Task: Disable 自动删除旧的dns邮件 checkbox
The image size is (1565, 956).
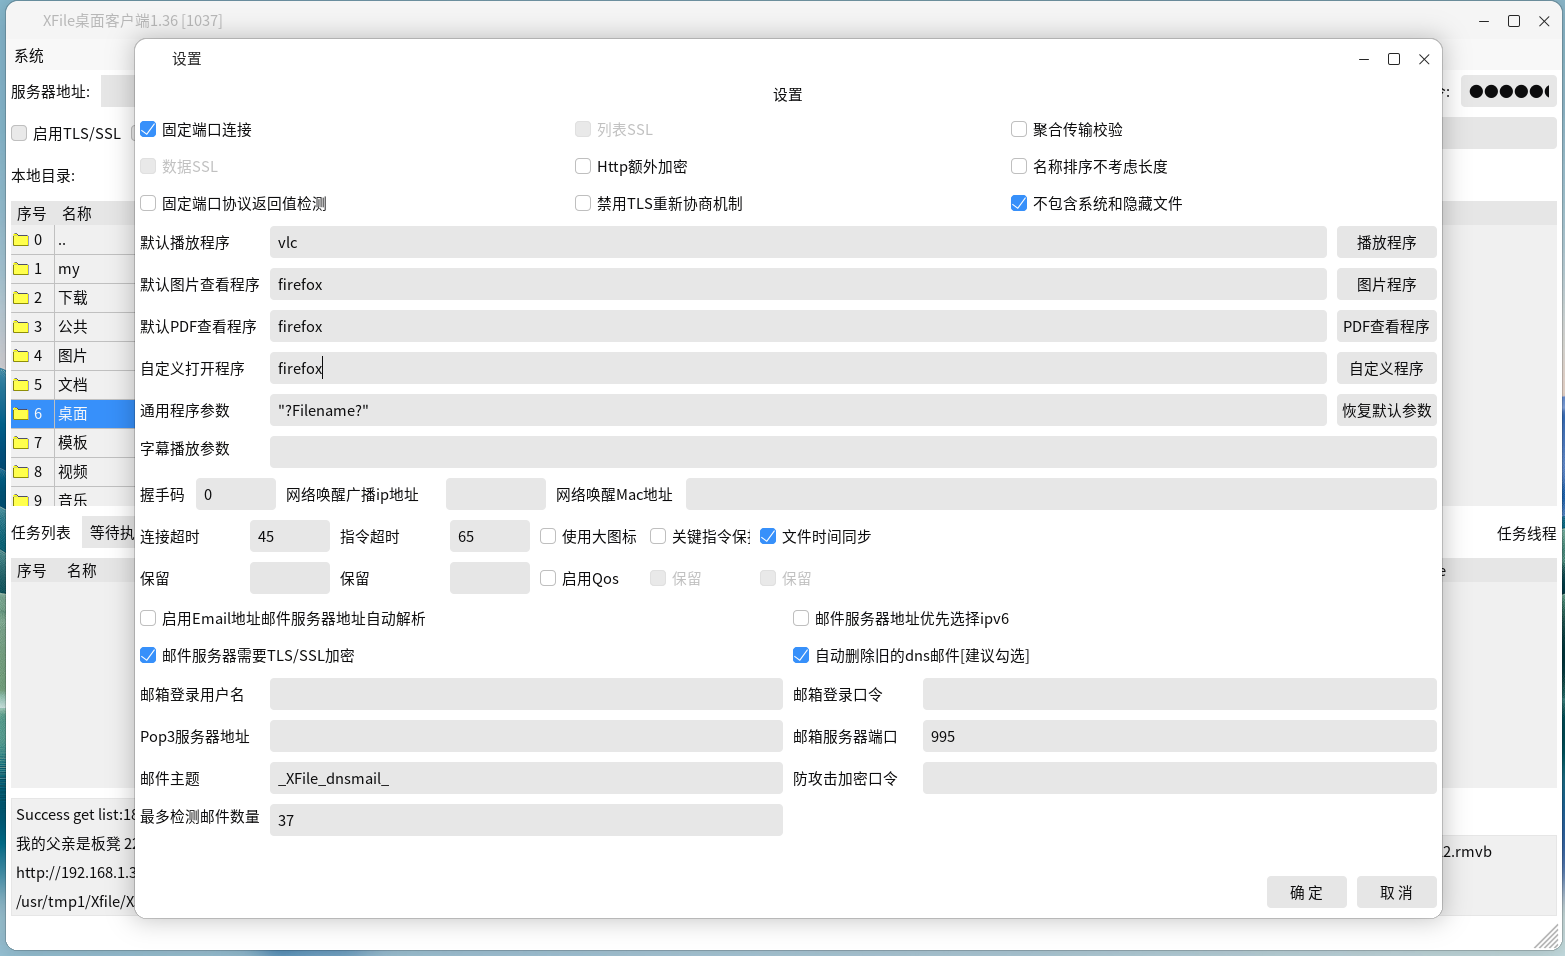Action: click(801, 655)
